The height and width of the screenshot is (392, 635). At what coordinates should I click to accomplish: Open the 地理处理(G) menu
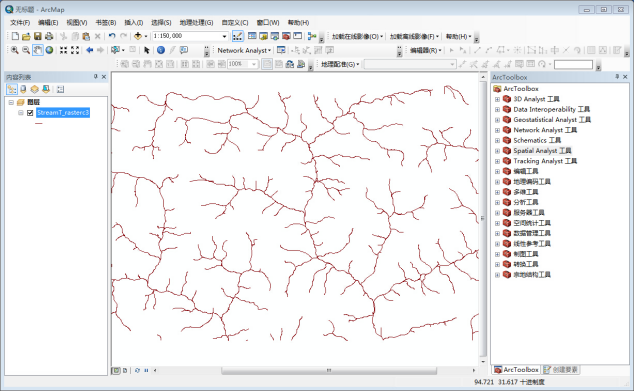pyautogui.click(x=196, y=23)
